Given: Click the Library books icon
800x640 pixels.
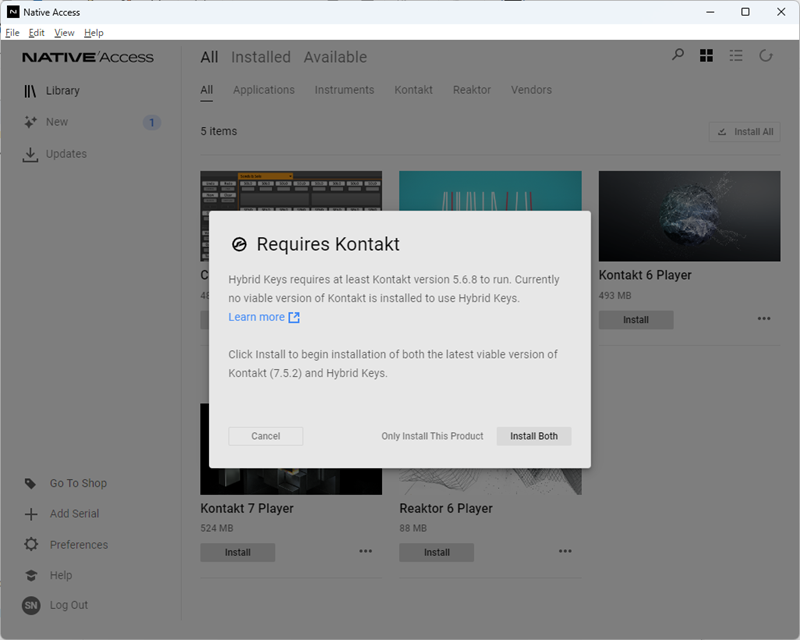Looking at the screenshot, I should (x=30, y=91).
